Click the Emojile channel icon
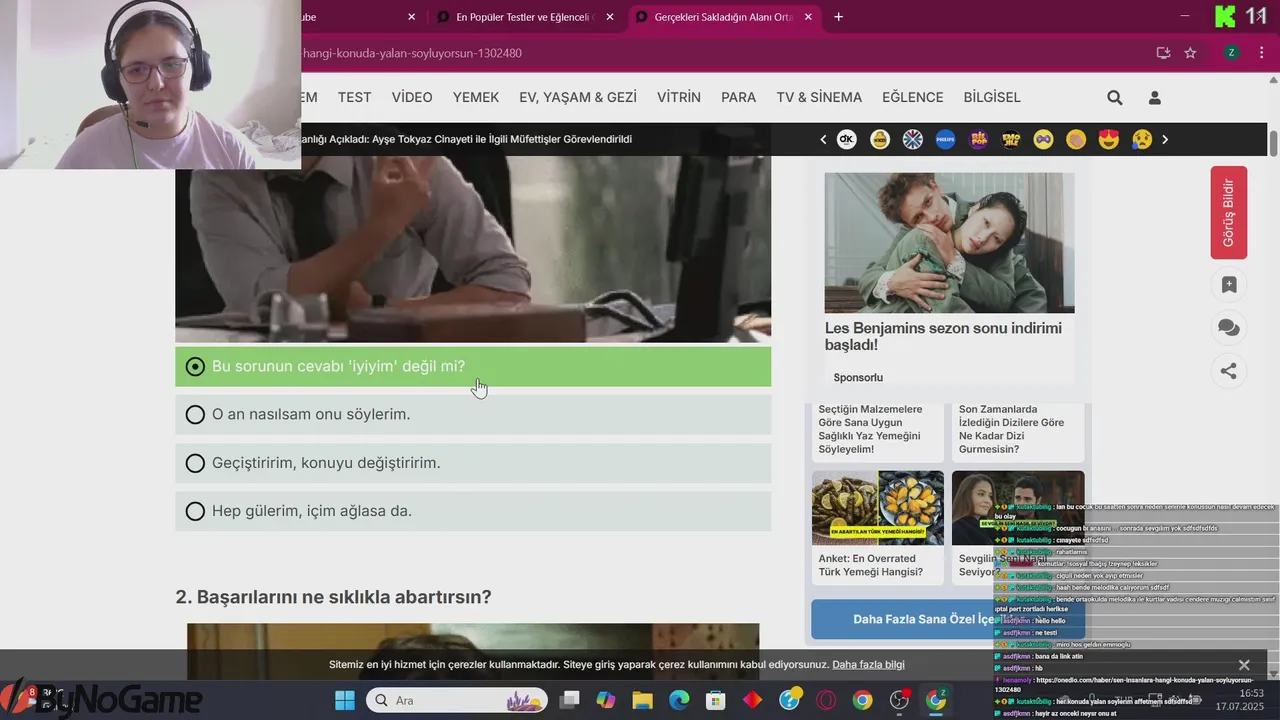The image size is (1280, 720). click(x=1011, y=140)
